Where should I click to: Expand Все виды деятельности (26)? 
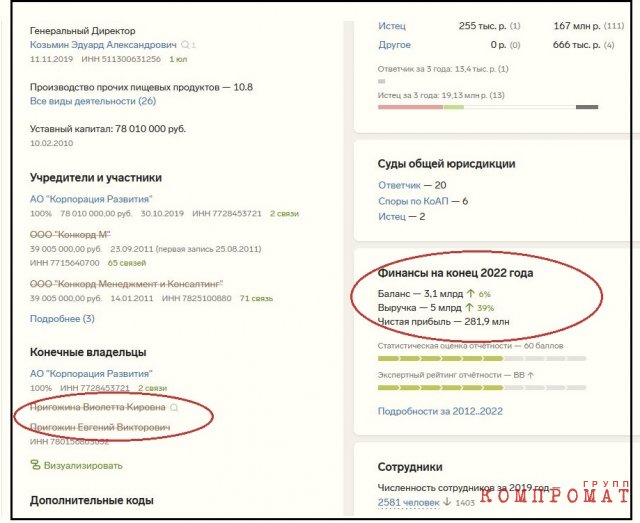[x=93, y=101]
